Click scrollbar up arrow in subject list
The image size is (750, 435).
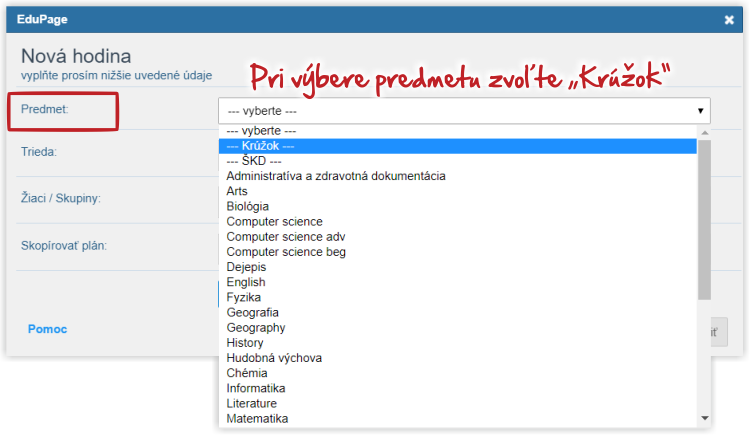click(705, 133)
